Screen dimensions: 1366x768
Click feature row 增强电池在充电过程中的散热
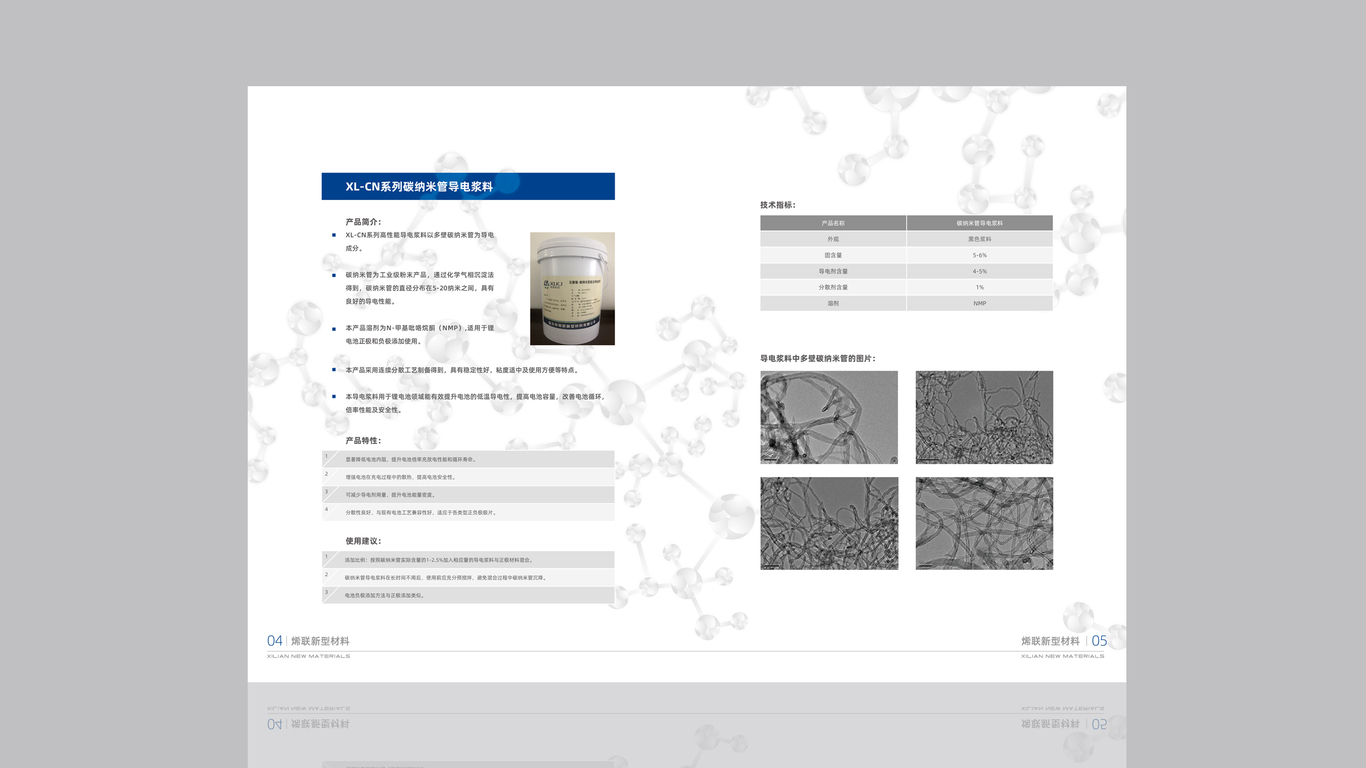(x=468, y=477)
